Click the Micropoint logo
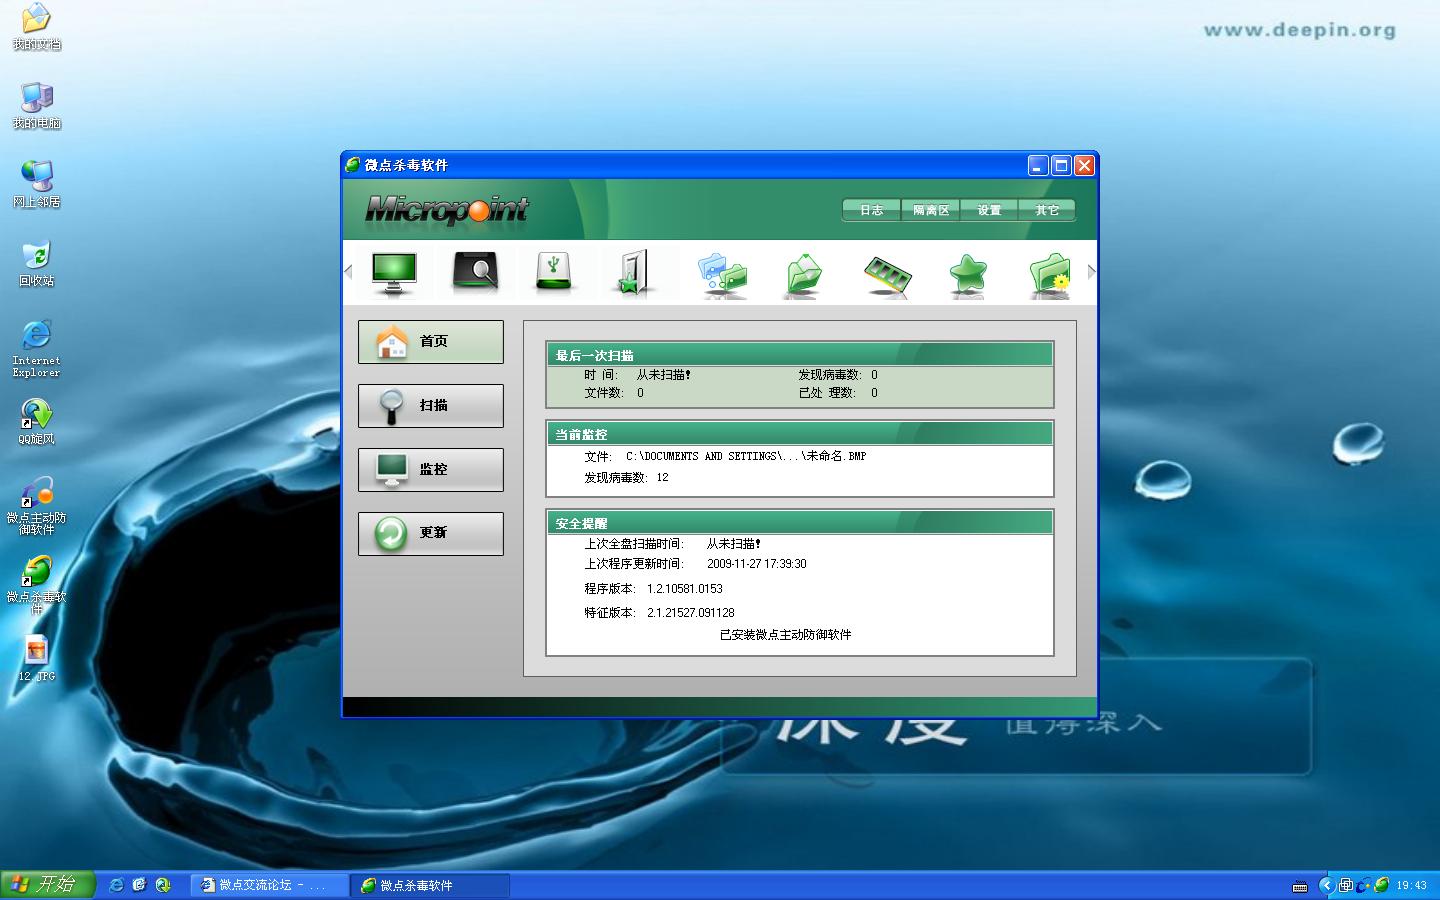 pos(446,209)
